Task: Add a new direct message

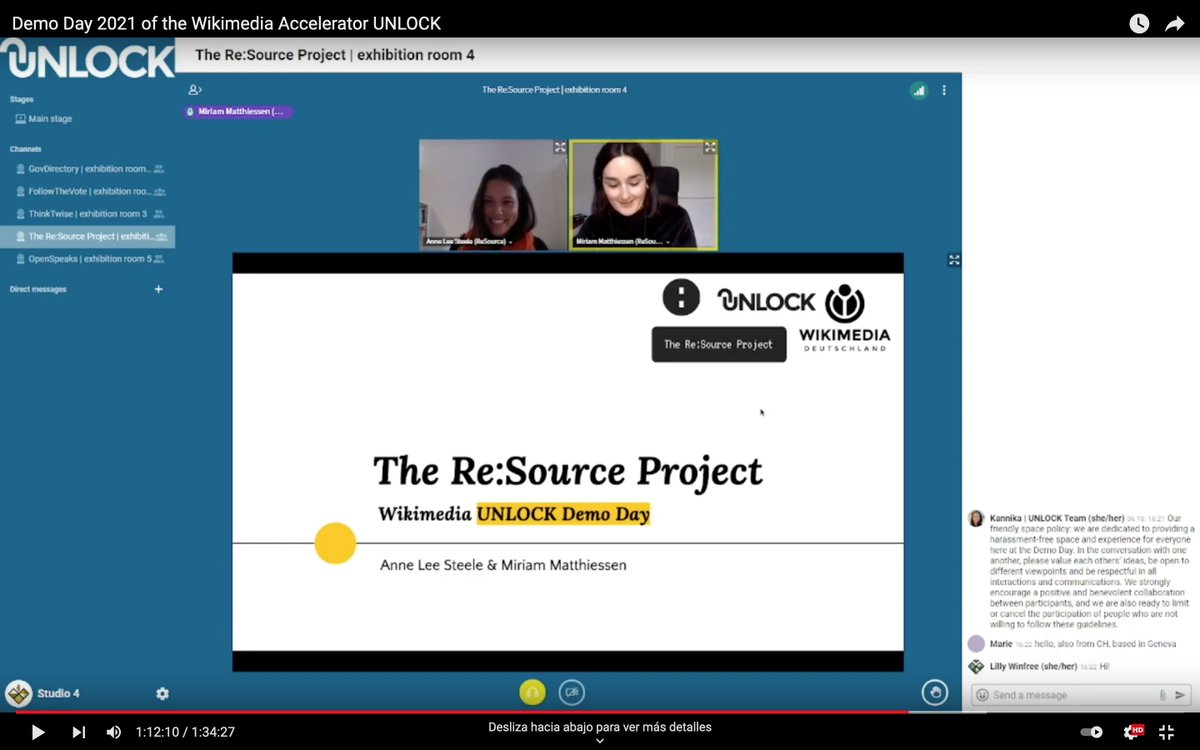Action: [158, 289]
